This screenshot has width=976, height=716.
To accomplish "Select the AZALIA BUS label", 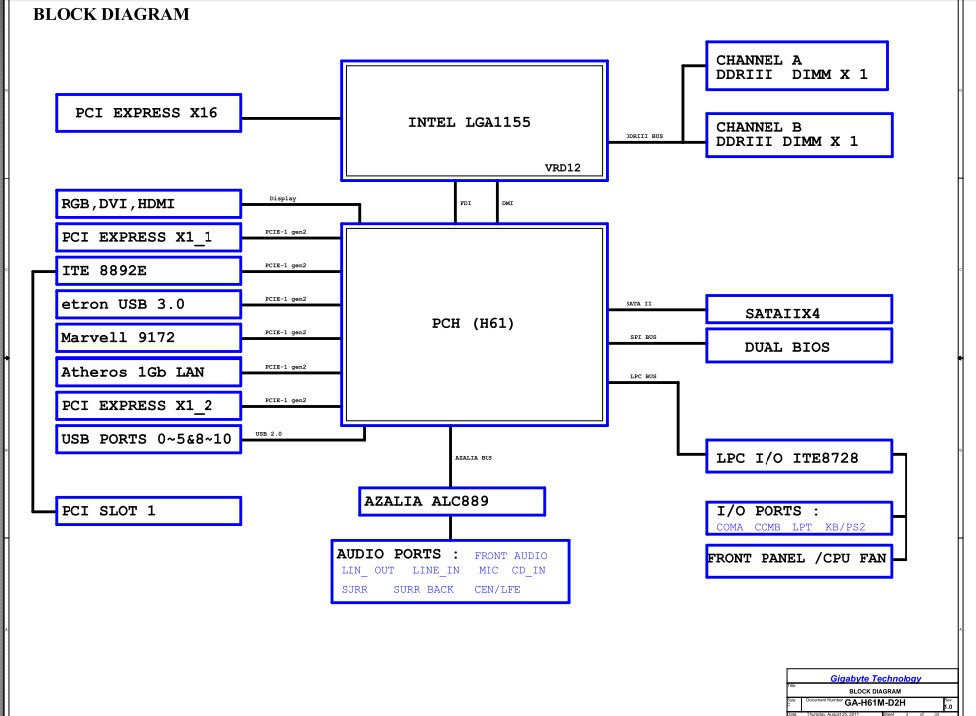I will pos(473,458).
